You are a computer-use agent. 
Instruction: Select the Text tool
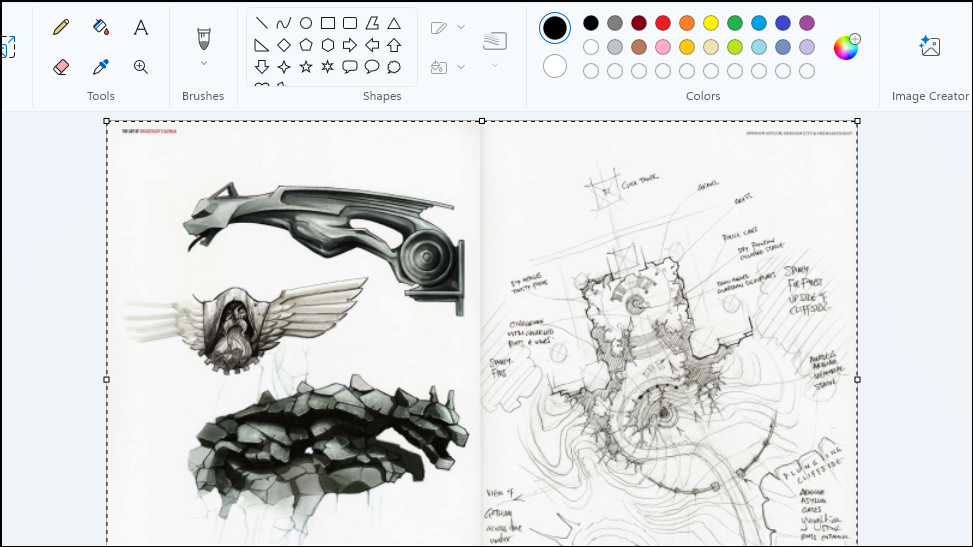pos(141,27)
